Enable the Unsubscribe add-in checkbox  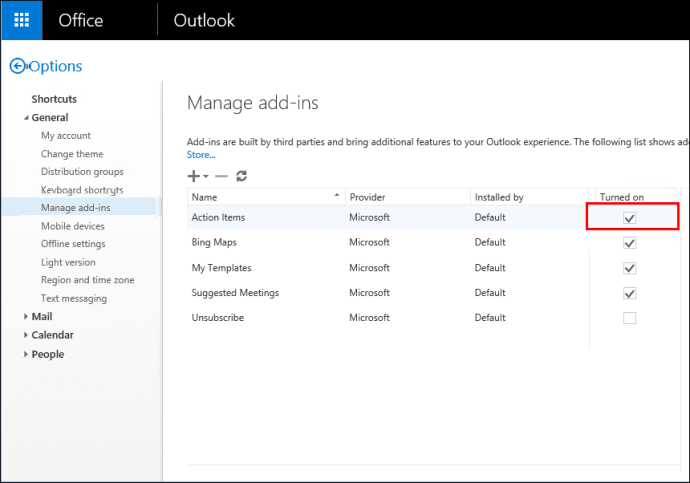pos(629,318)
